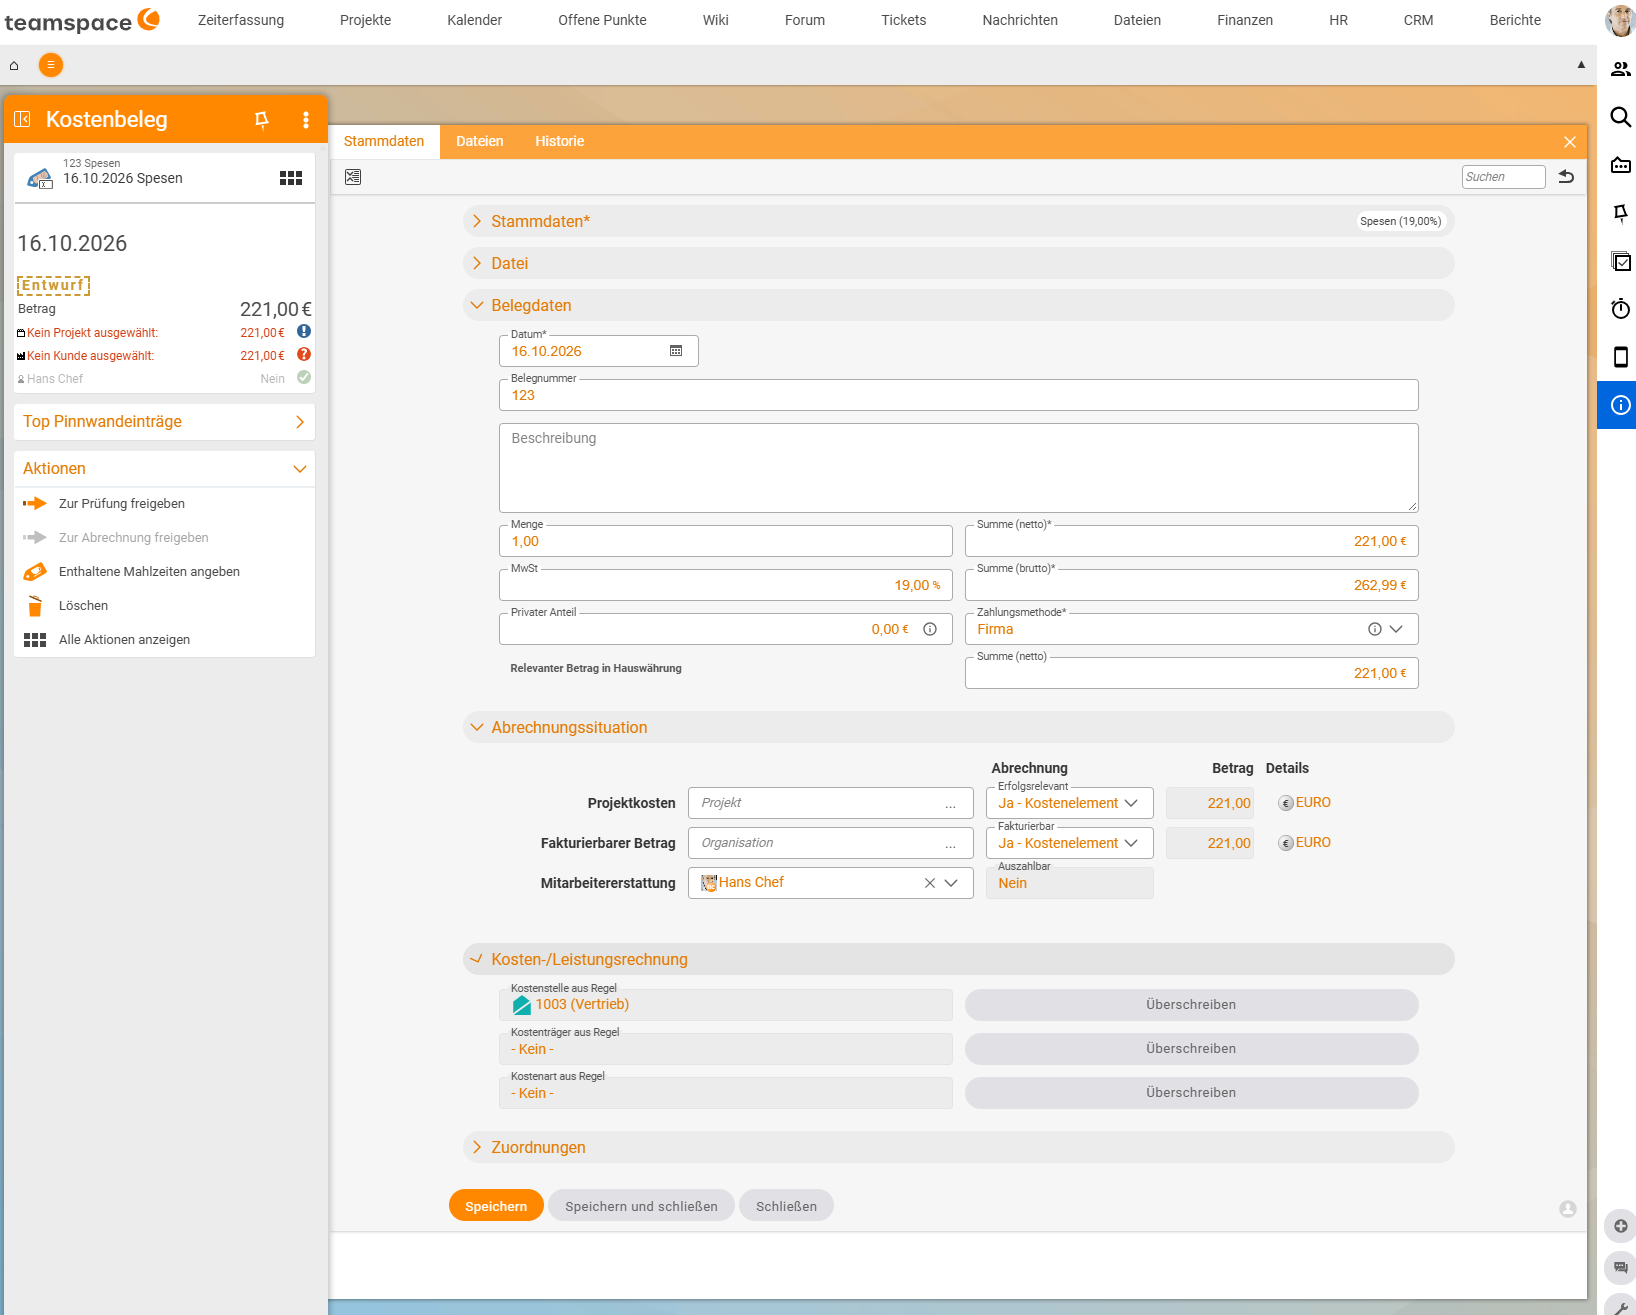1636x1315 pixels.
Task: Click the Beschreibung text area
Action: pos(958,468)
